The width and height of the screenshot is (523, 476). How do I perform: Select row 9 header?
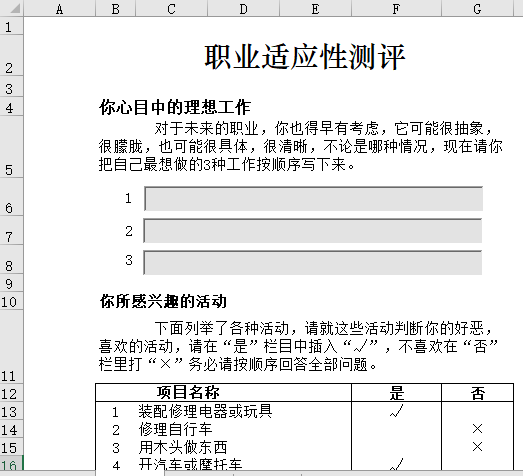point(12,284)
